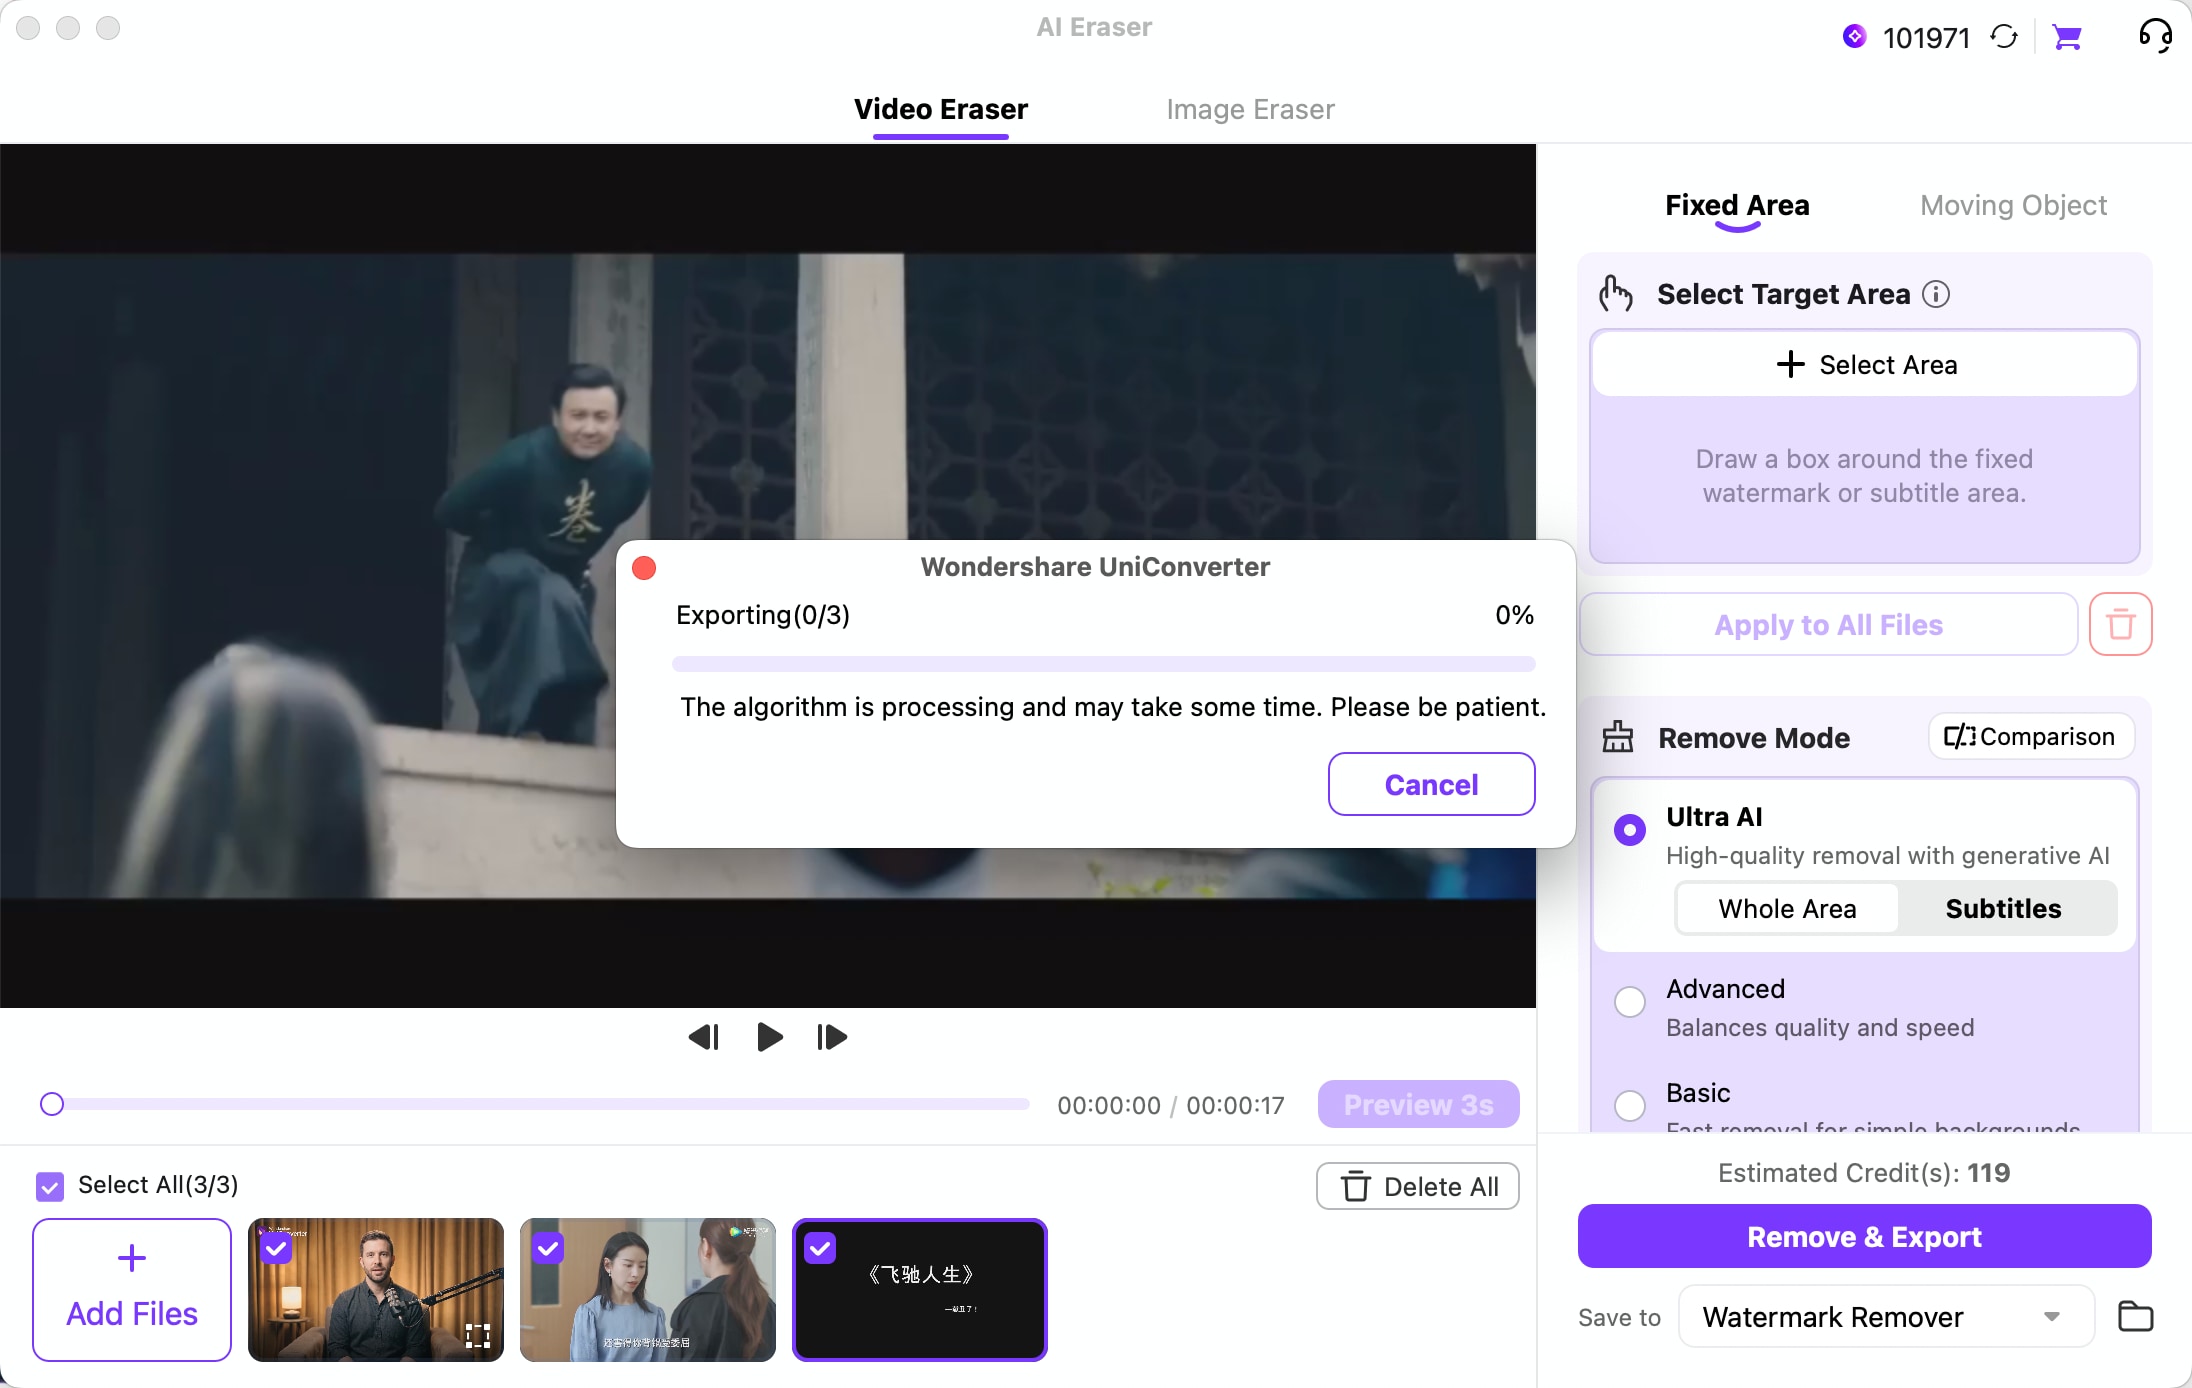Click the hand pointer target icon
This screenshot has height=1388, width=2192.
[1615, 294]
